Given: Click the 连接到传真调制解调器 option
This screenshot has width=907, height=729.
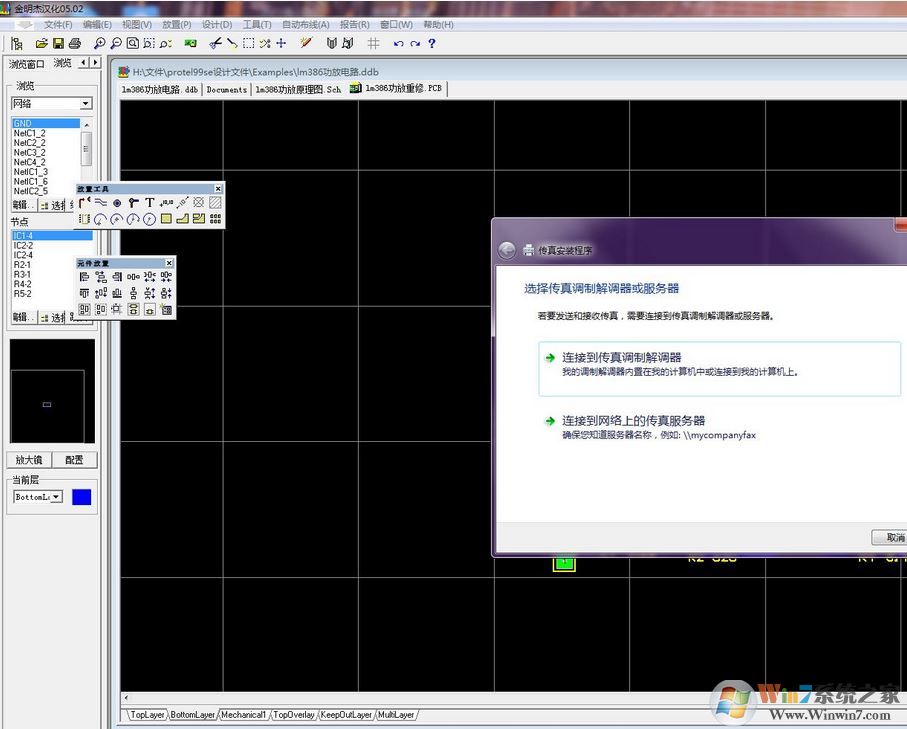Looking at the screenshot, I should click(x=621, y=357).
